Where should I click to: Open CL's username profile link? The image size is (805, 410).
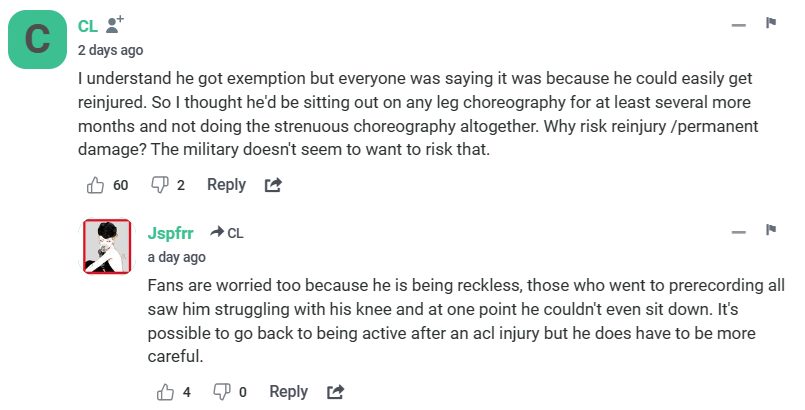click(88, 25)
